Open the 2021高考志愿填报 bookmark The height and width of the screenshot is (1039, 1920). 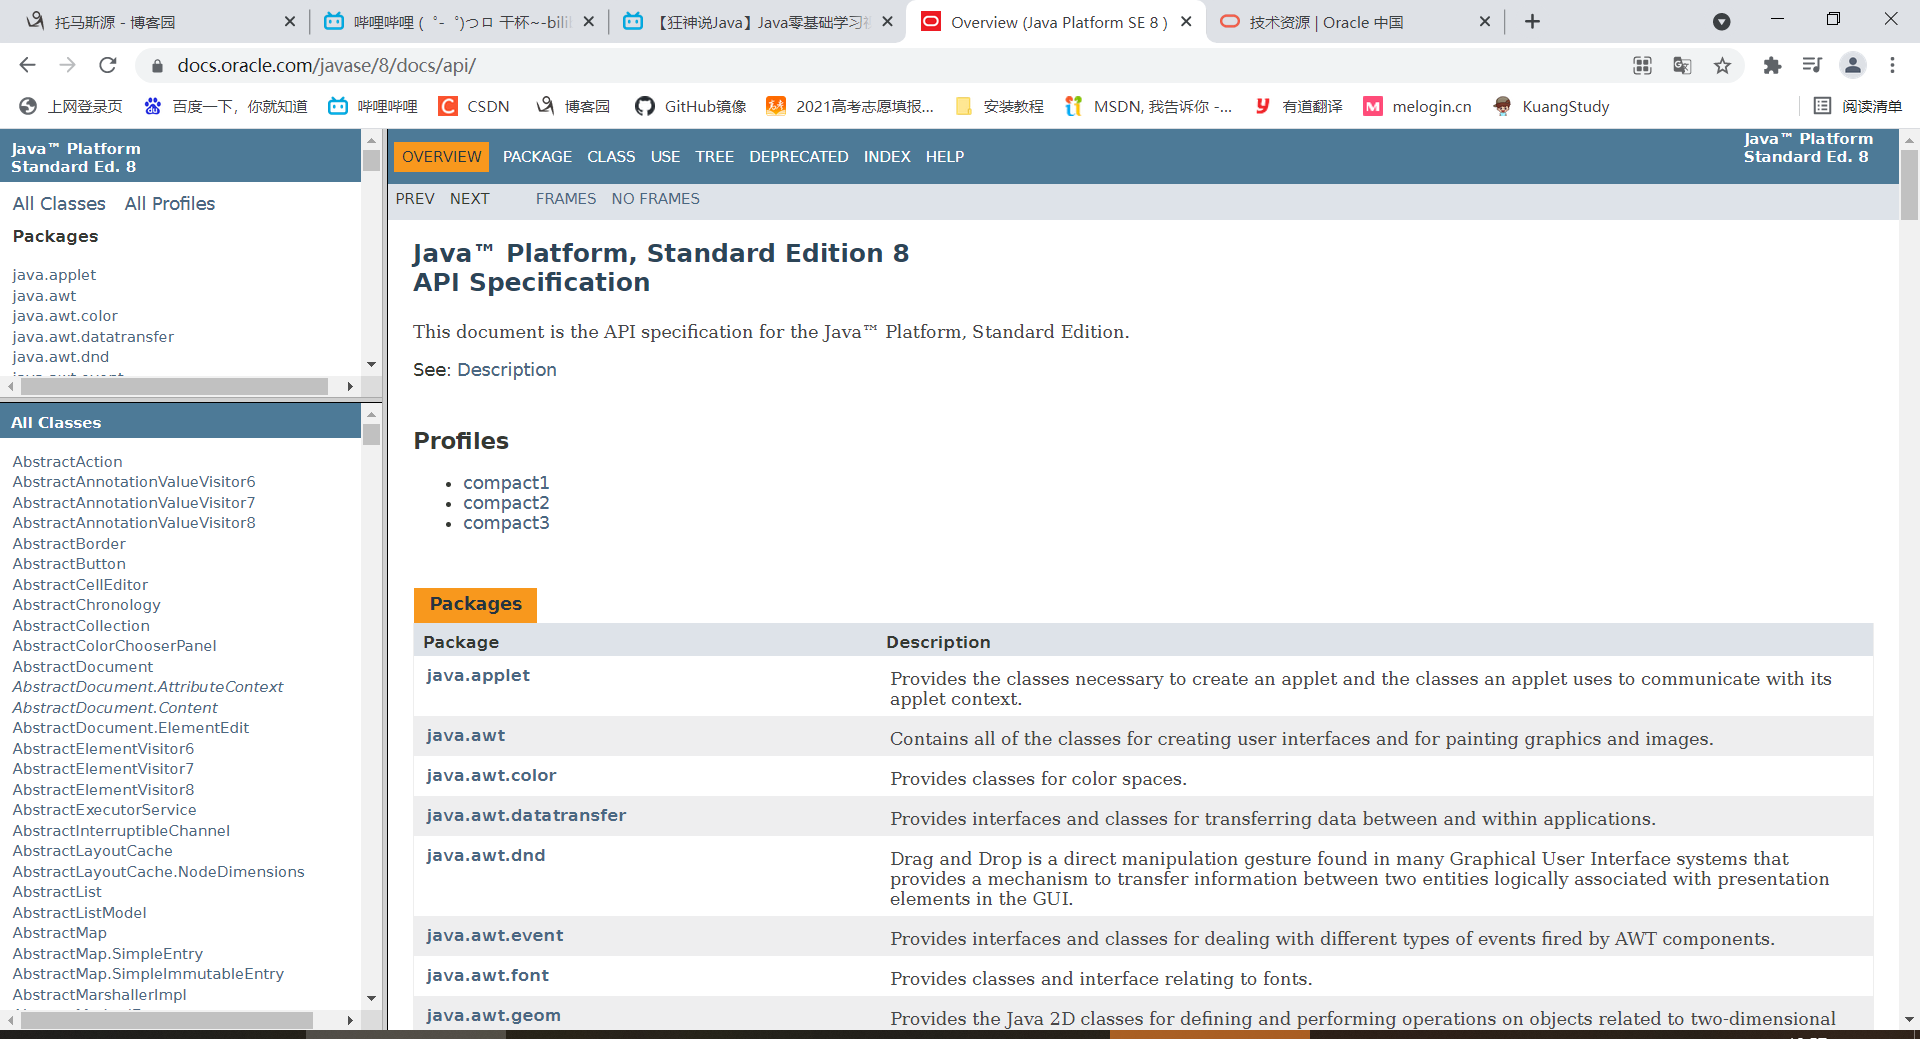point(850,106)
